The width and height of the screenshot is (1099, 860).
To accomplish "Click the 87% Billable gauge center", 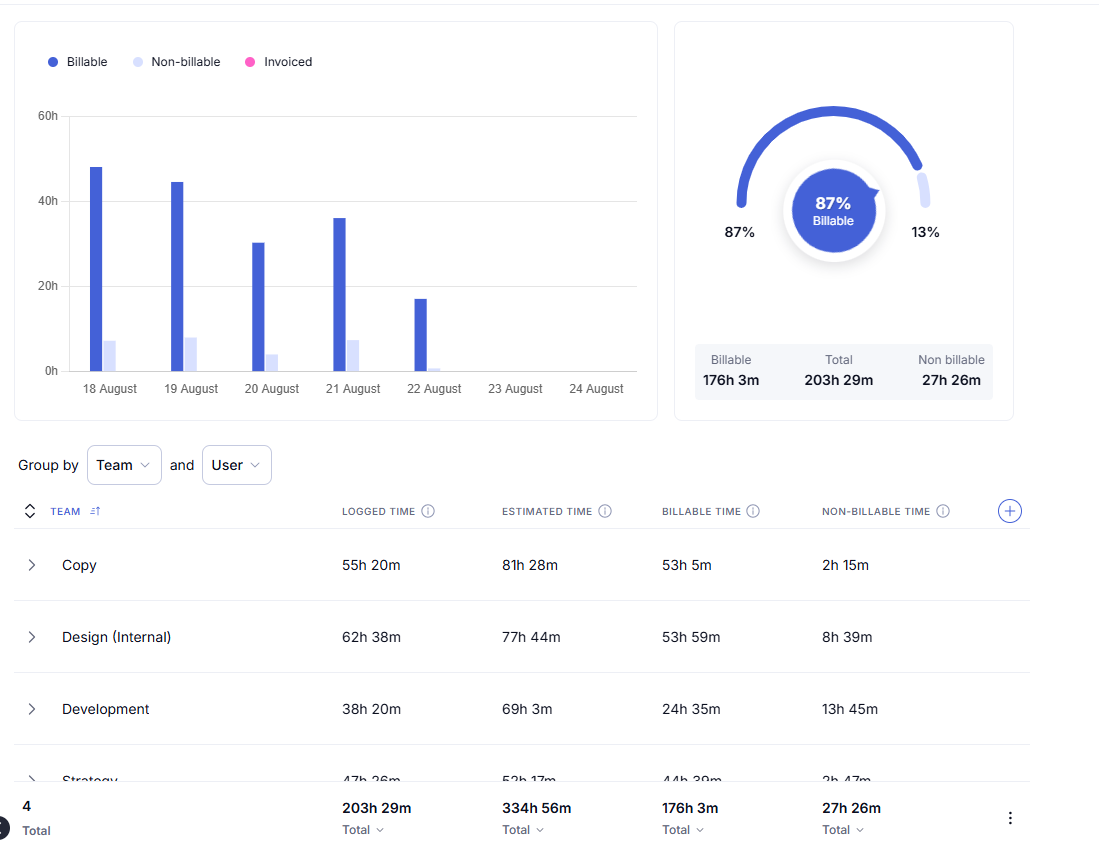I will pos(833,211).
